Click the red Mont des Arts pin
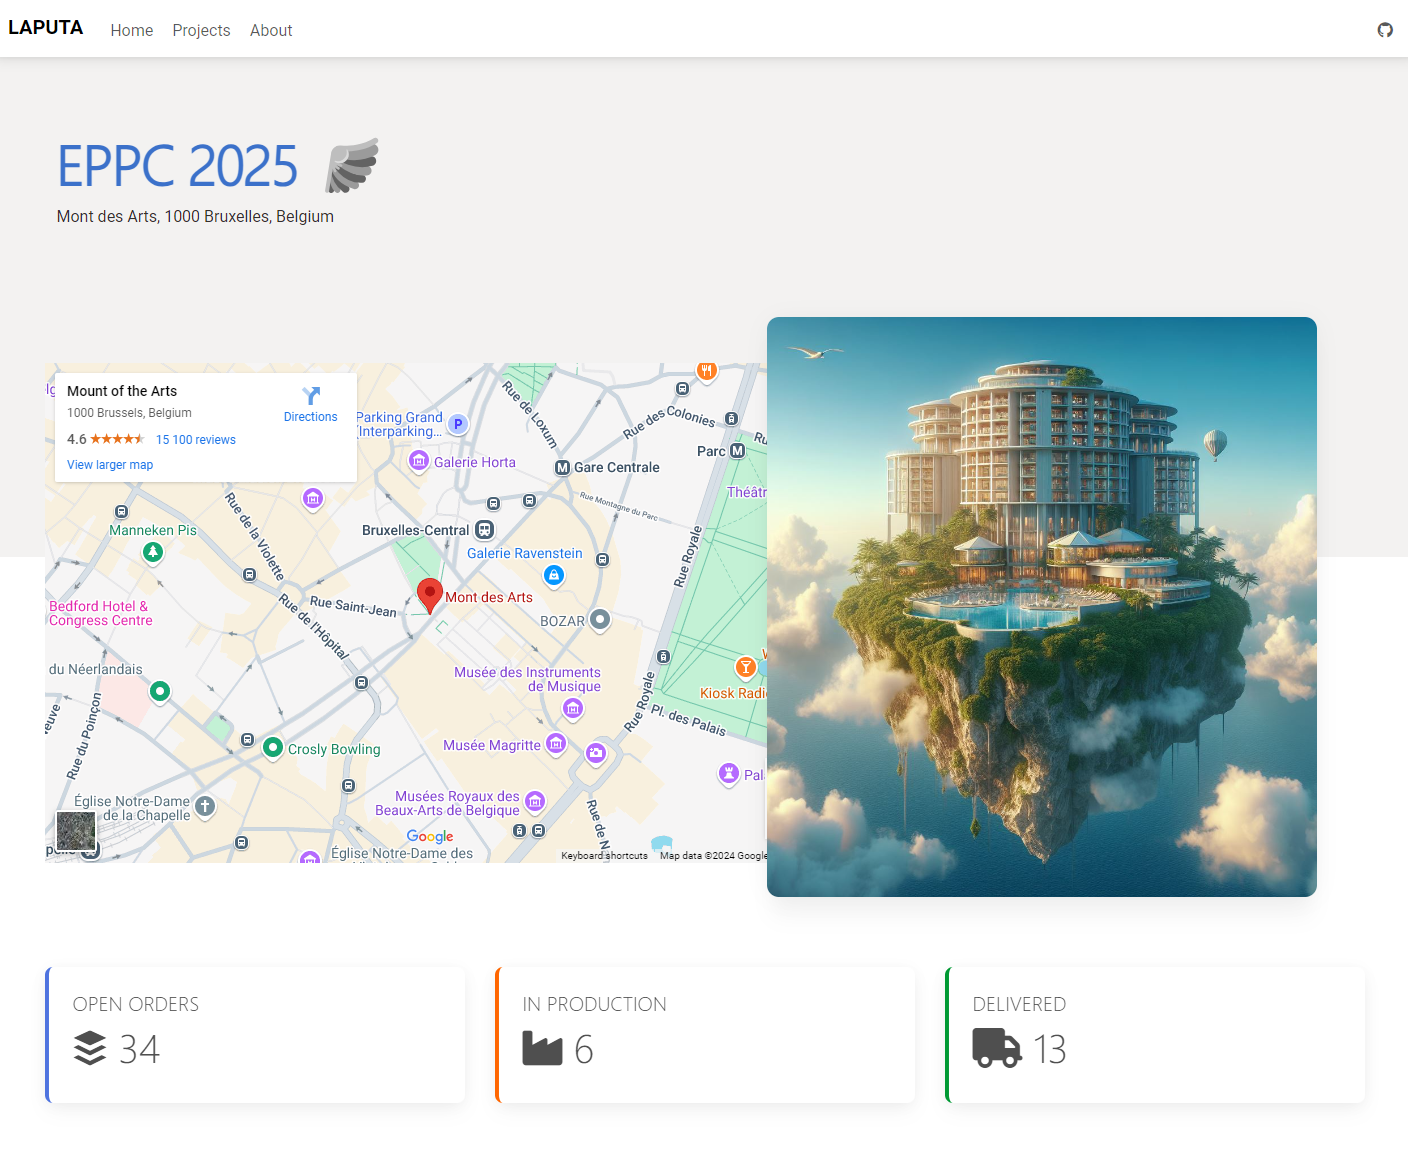The width and height of the screenshot is (1408, 1162). (x=430, y=596)
